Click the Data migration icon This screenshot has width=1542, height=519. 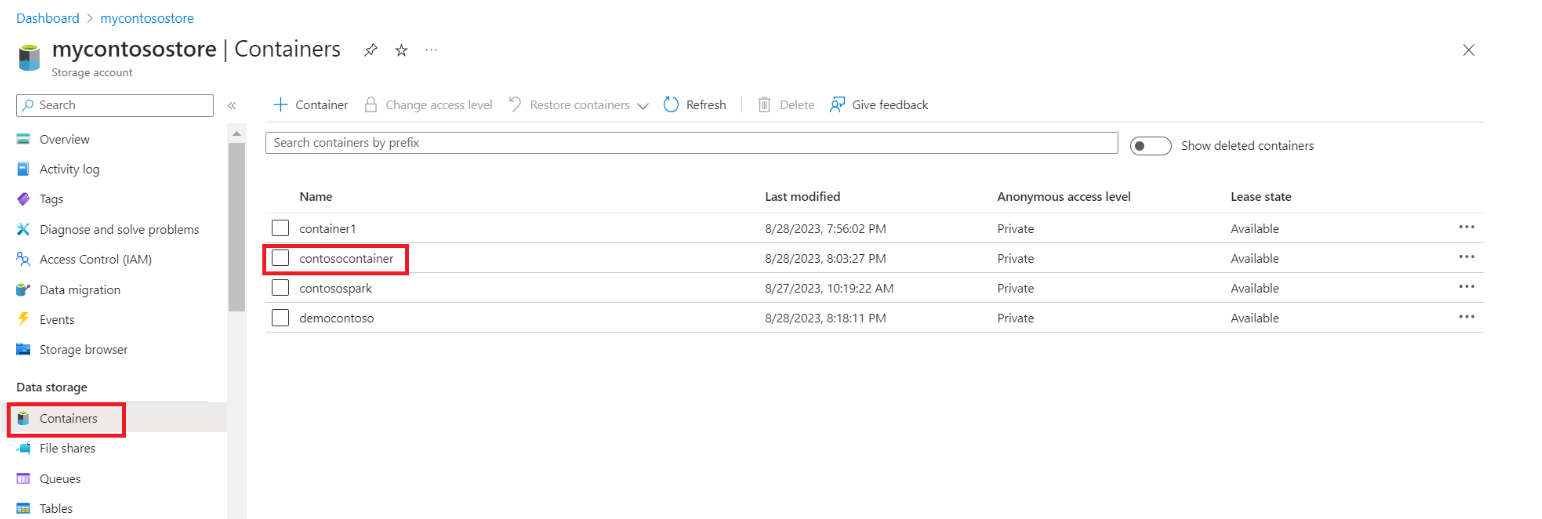point(23,289)
